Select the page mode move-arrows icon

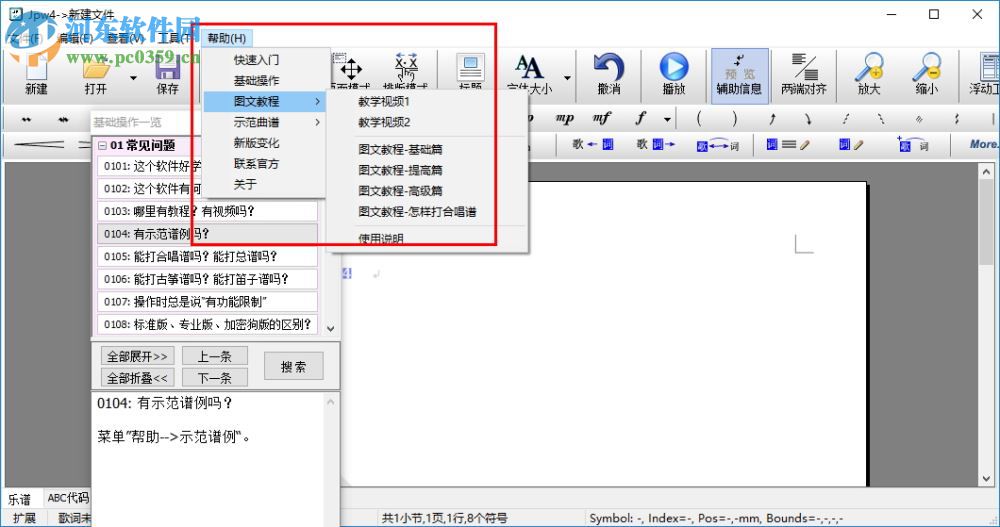pos(351,70)
